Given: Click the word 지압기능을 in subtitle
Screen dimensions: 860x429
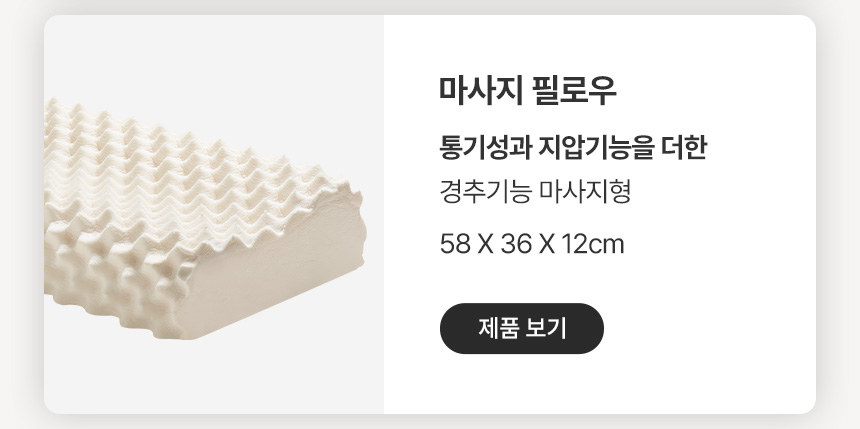Looking at the screenshot, I should tap(595, 147).
